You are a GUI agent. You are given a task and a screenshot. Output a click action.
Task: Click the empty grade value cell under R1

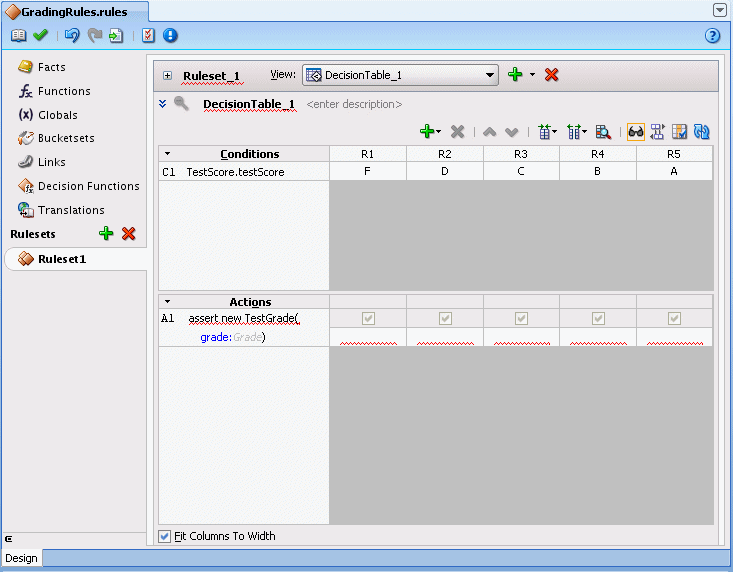click(x=367, y=337)
